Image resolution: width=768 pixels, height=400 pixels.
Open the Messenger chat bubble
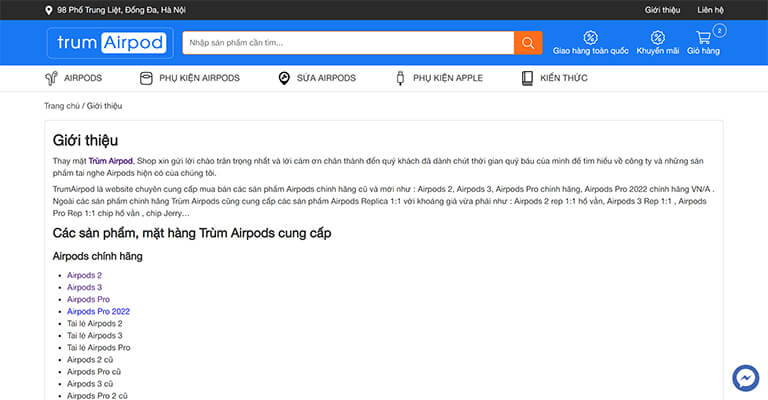[x=745, y=378]
